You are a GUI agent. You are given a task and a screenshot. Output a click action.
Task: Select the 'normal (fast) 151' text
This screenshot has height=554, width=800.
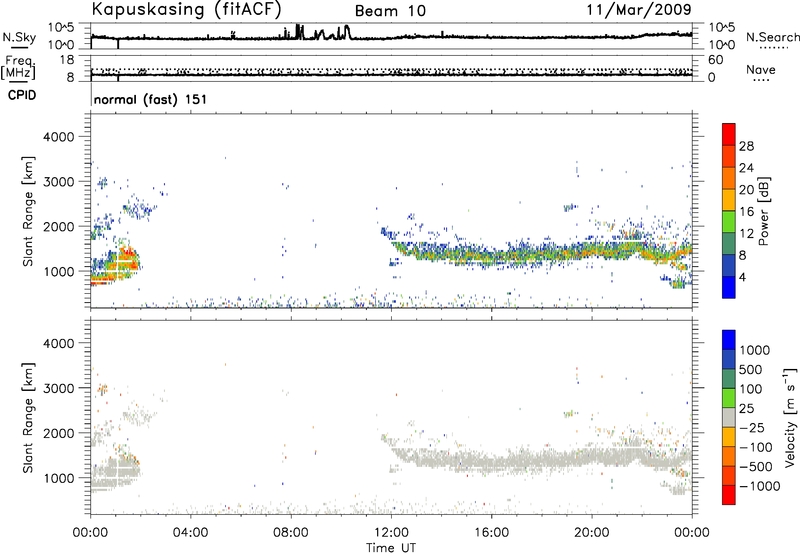(x=151, y=99)
